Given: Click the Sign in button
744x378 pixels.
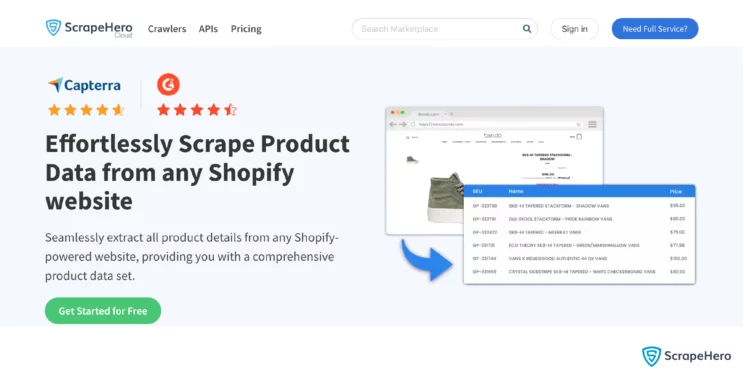Looking at the screenshot, I should point(574,29).
